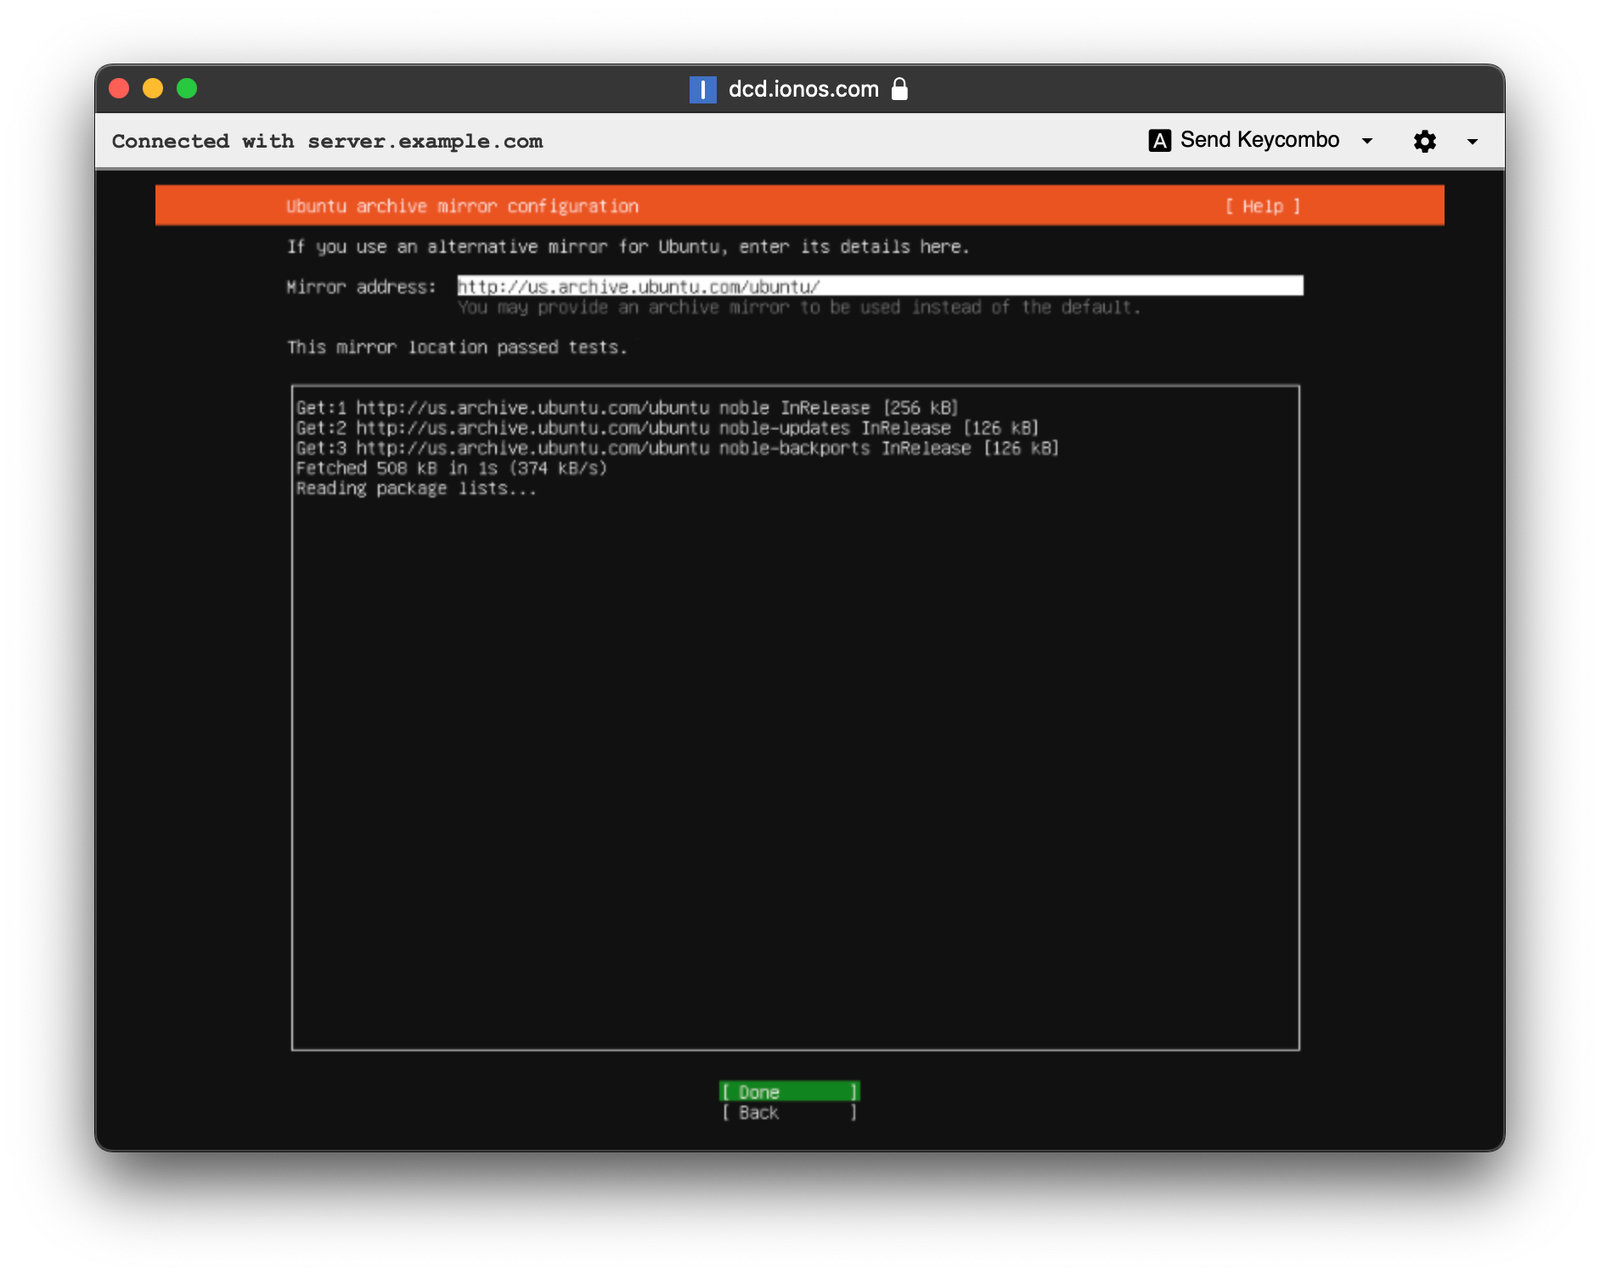Click the IONOS site favicon
The height and width of the screenshot is (1277, 1600).
pyautogui.click(x=703, y=89)
